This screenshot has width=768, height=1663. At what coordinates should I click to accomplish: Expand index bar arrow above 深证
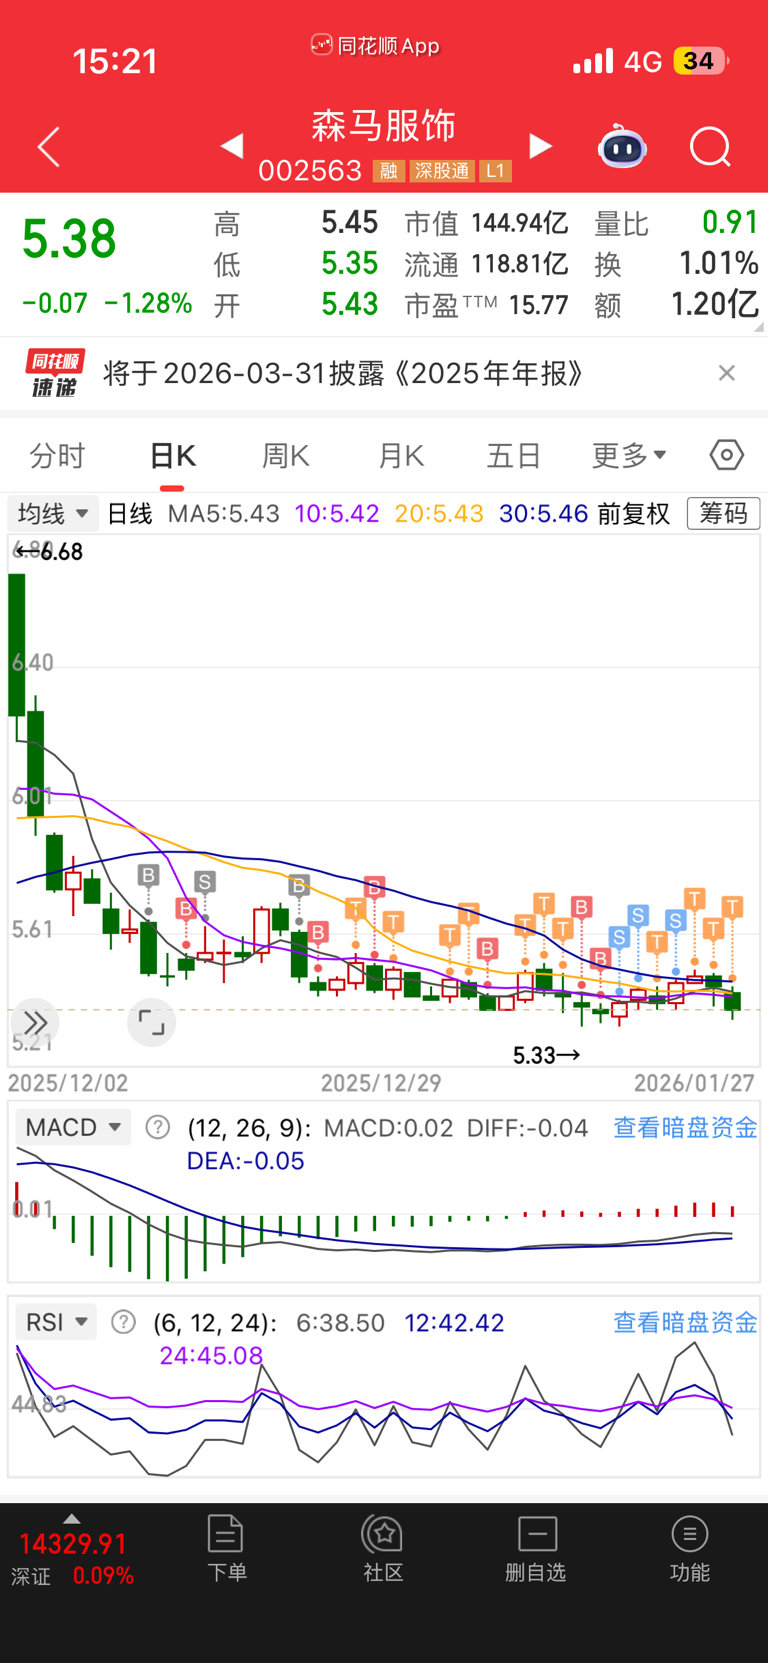coord(71,1518)
